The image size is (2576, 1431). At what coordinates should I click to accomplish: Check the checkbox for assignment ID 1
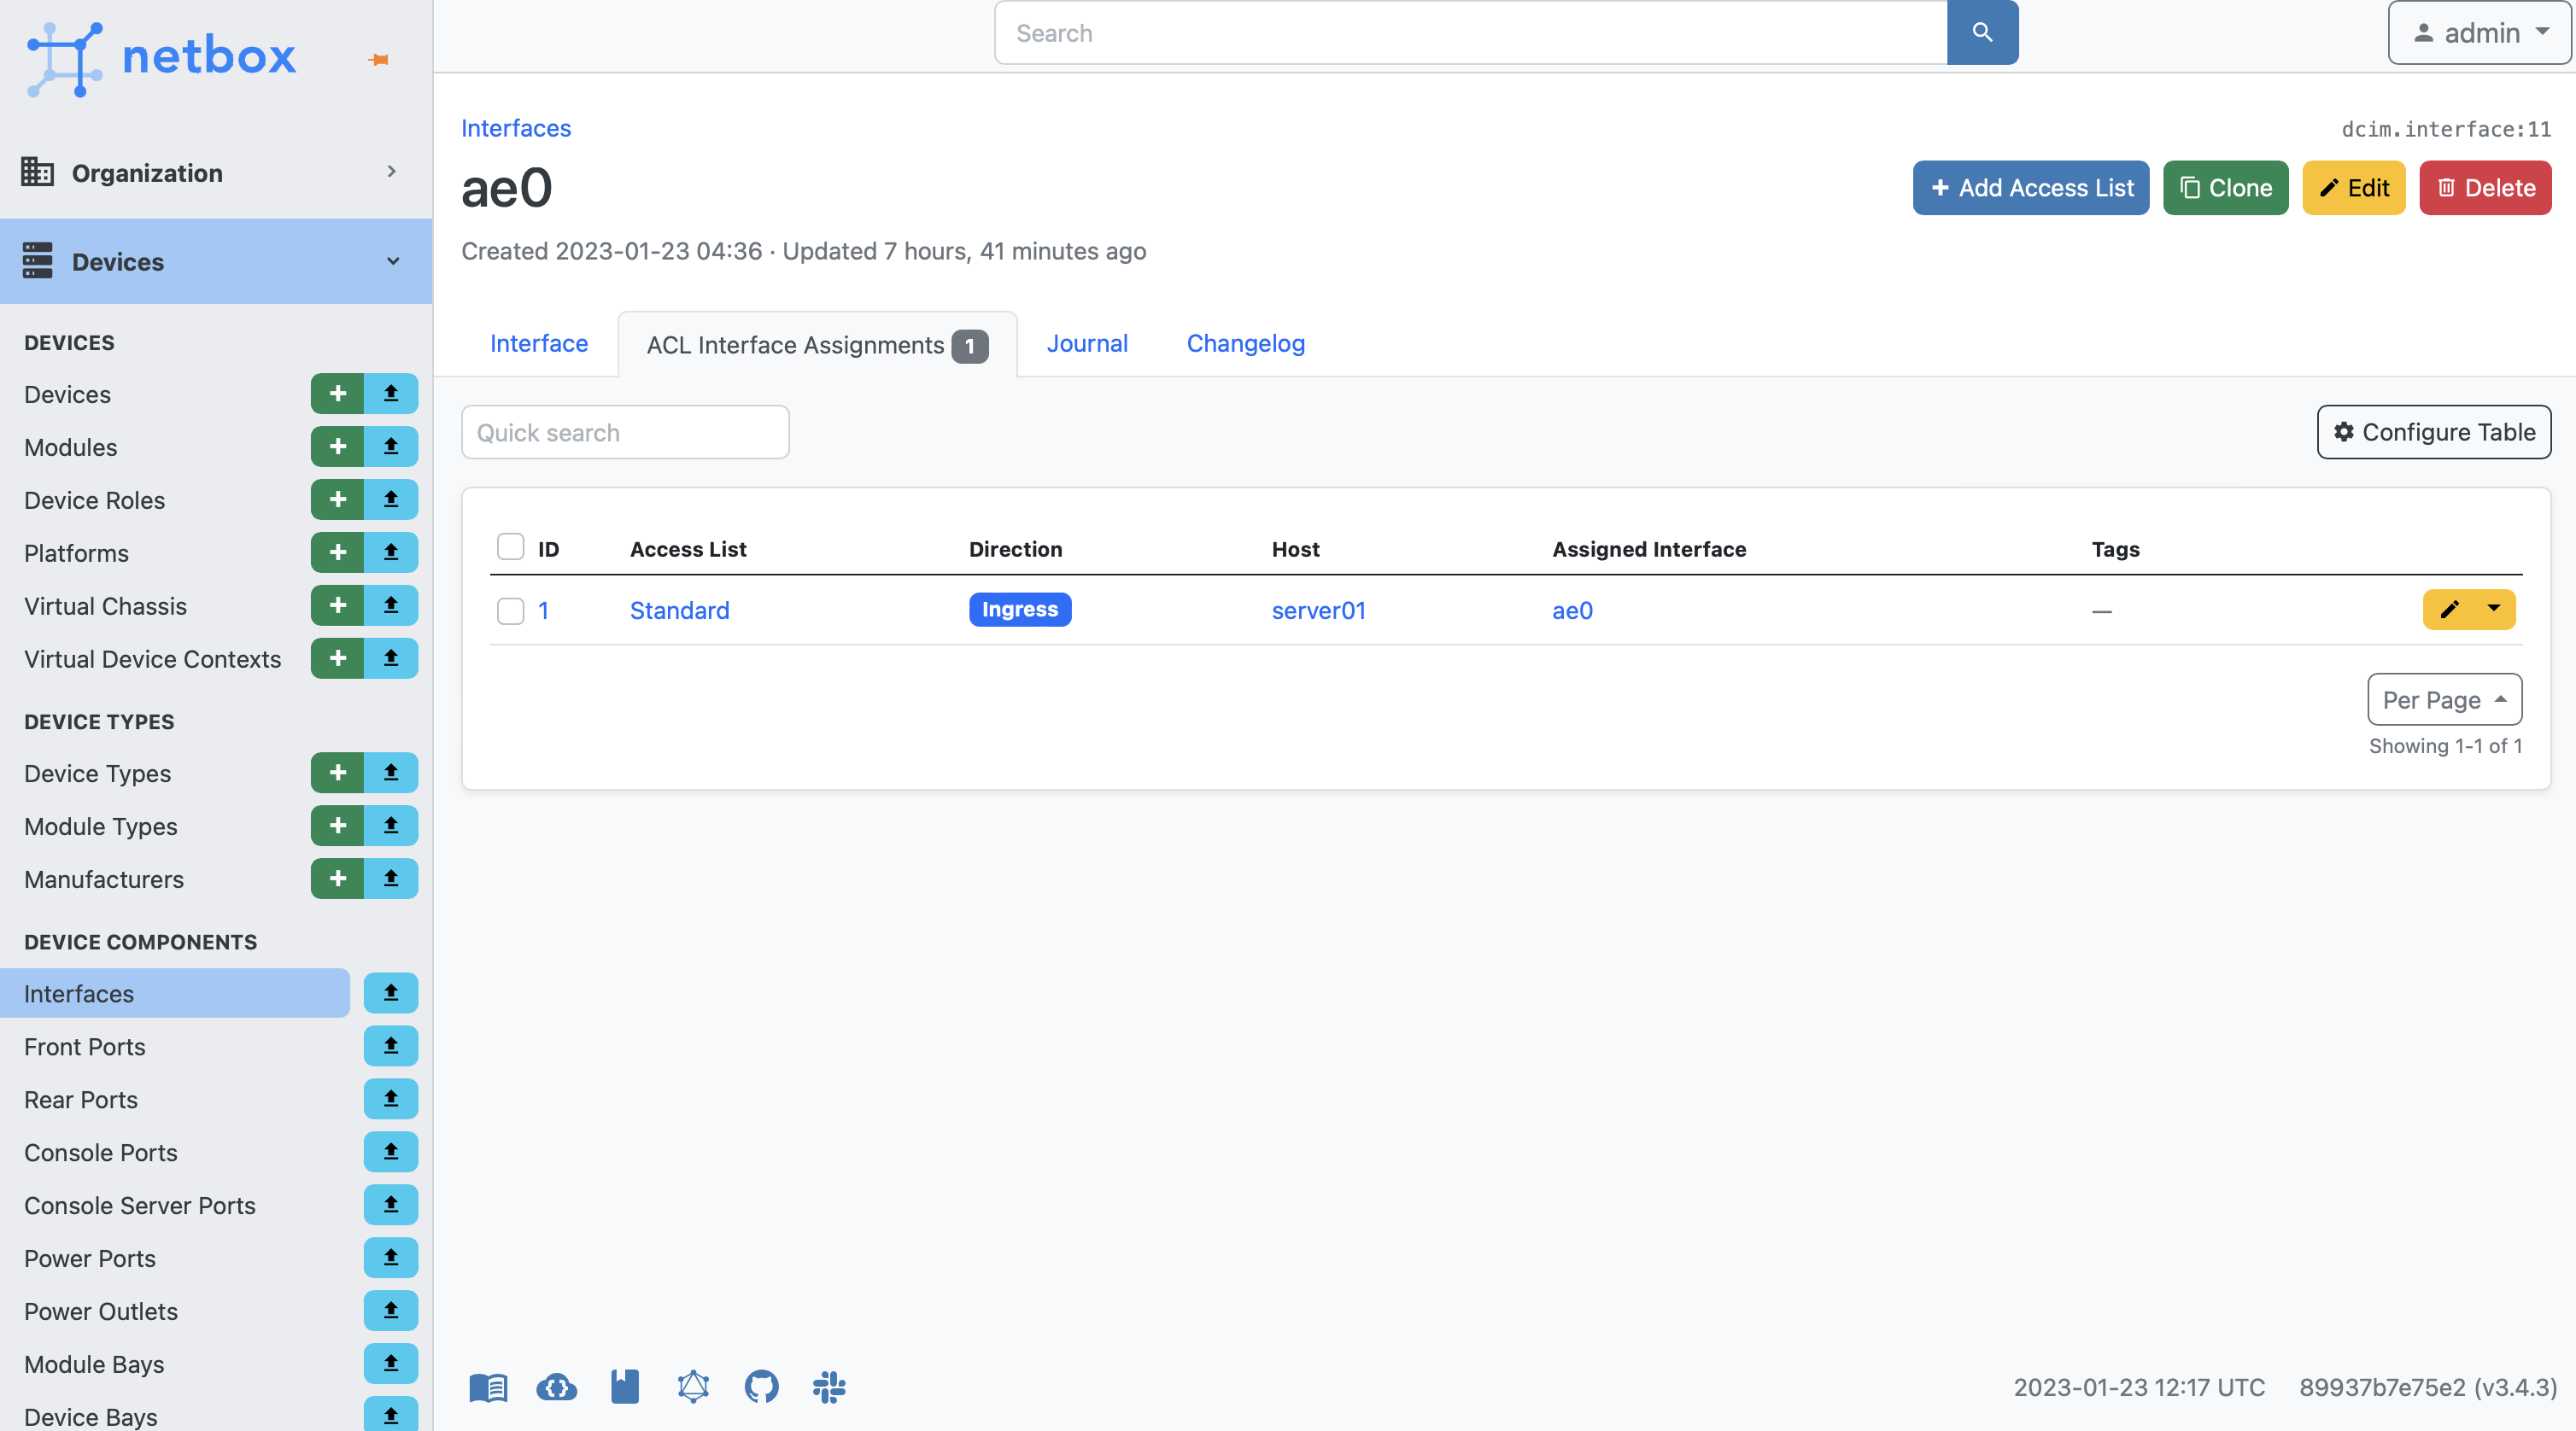(510, 610)
